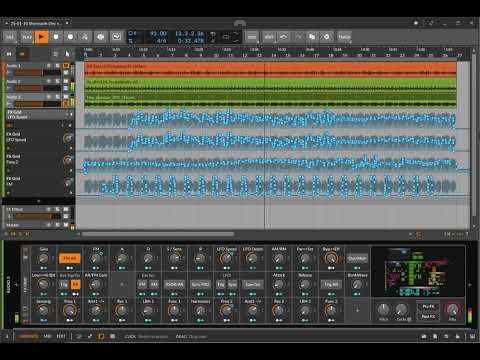This screenshot has height=360, width=480.
Task: Toggle the metronome icon beside the tempo
Action: [212, 34]
